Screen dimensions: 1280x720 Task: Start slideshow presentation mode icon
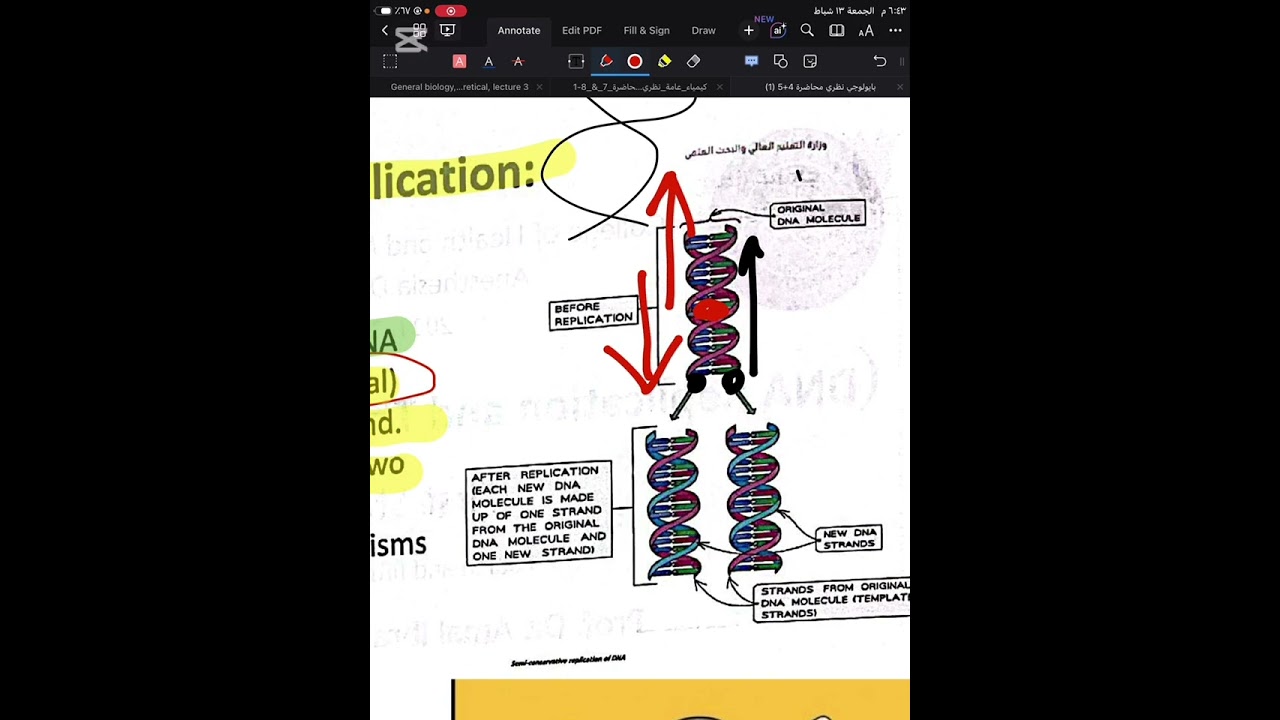447,31
